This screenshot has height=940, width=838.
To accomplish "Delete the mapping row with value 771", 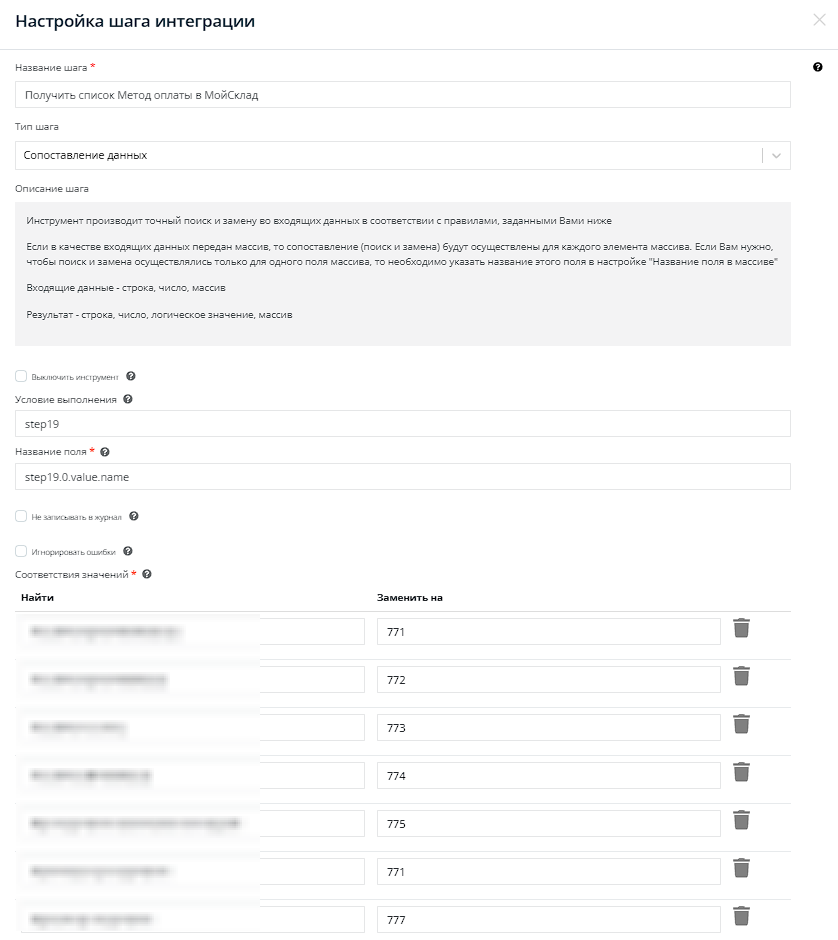I will pyautogui.click(x=741, y=628).
